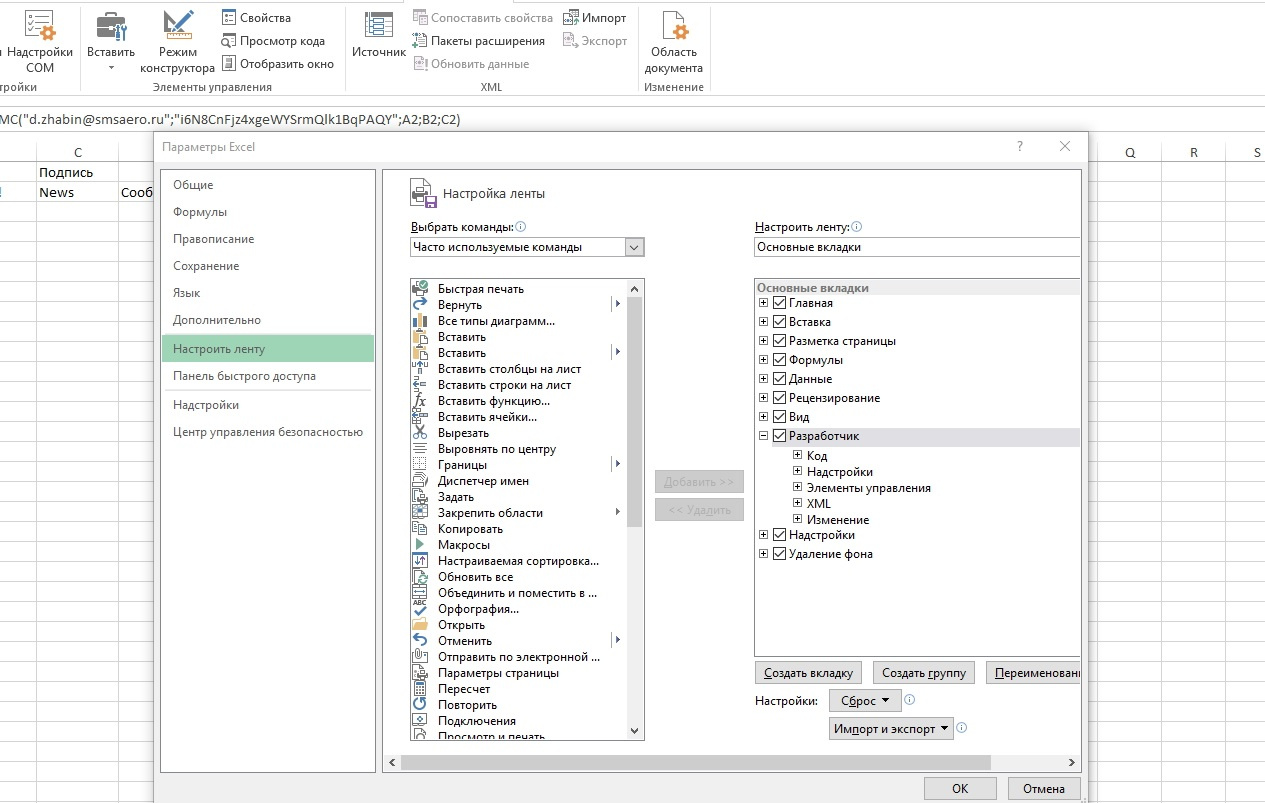Screen dimensions: 1265x803
Task: Click Просмотр кода in the ribbon
Action: click(x=273, y=41)
